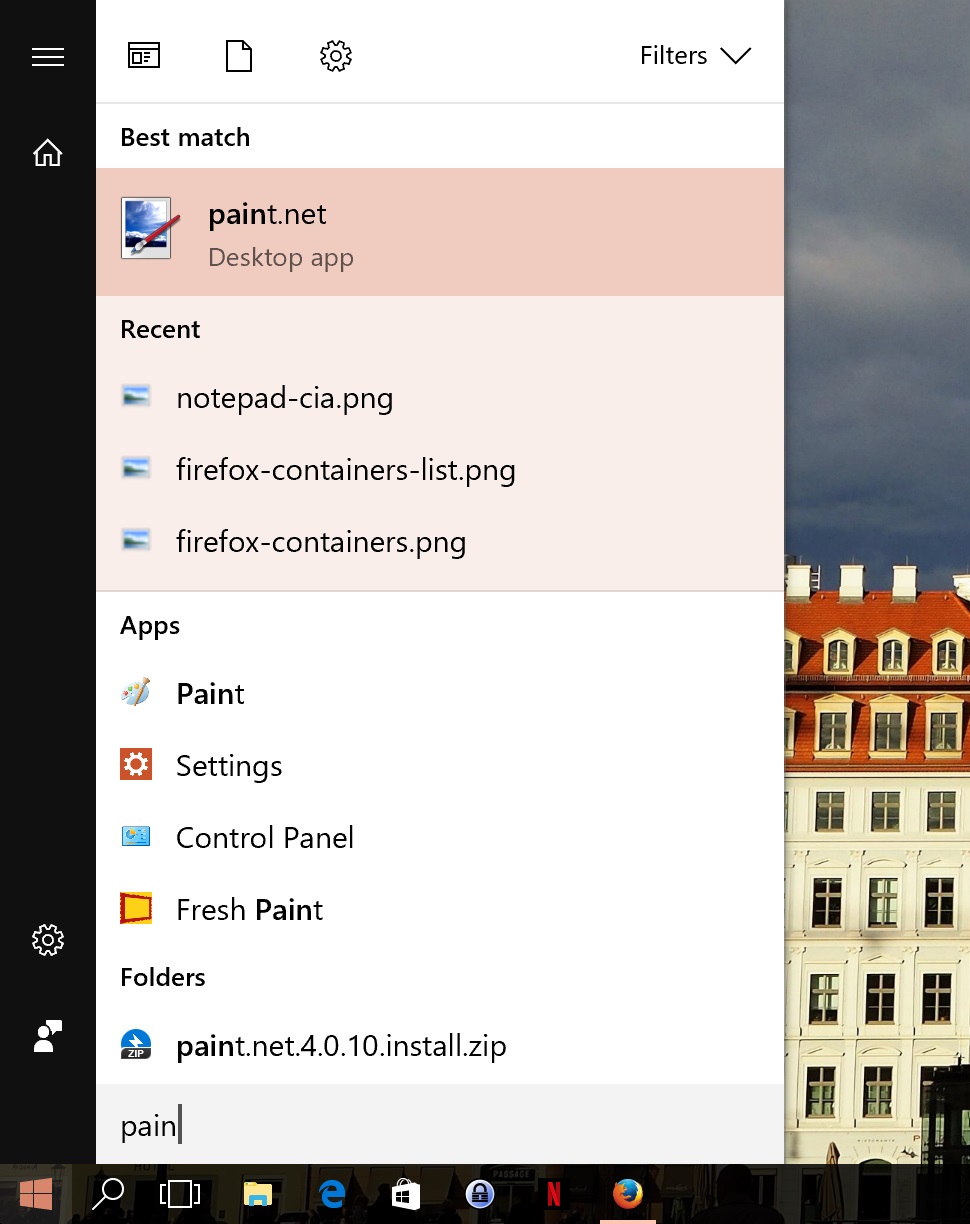The height and width of the screenshot is (1224, 970).
Task: Open recent file notepad-cia.png
Action: click(440, 398)
